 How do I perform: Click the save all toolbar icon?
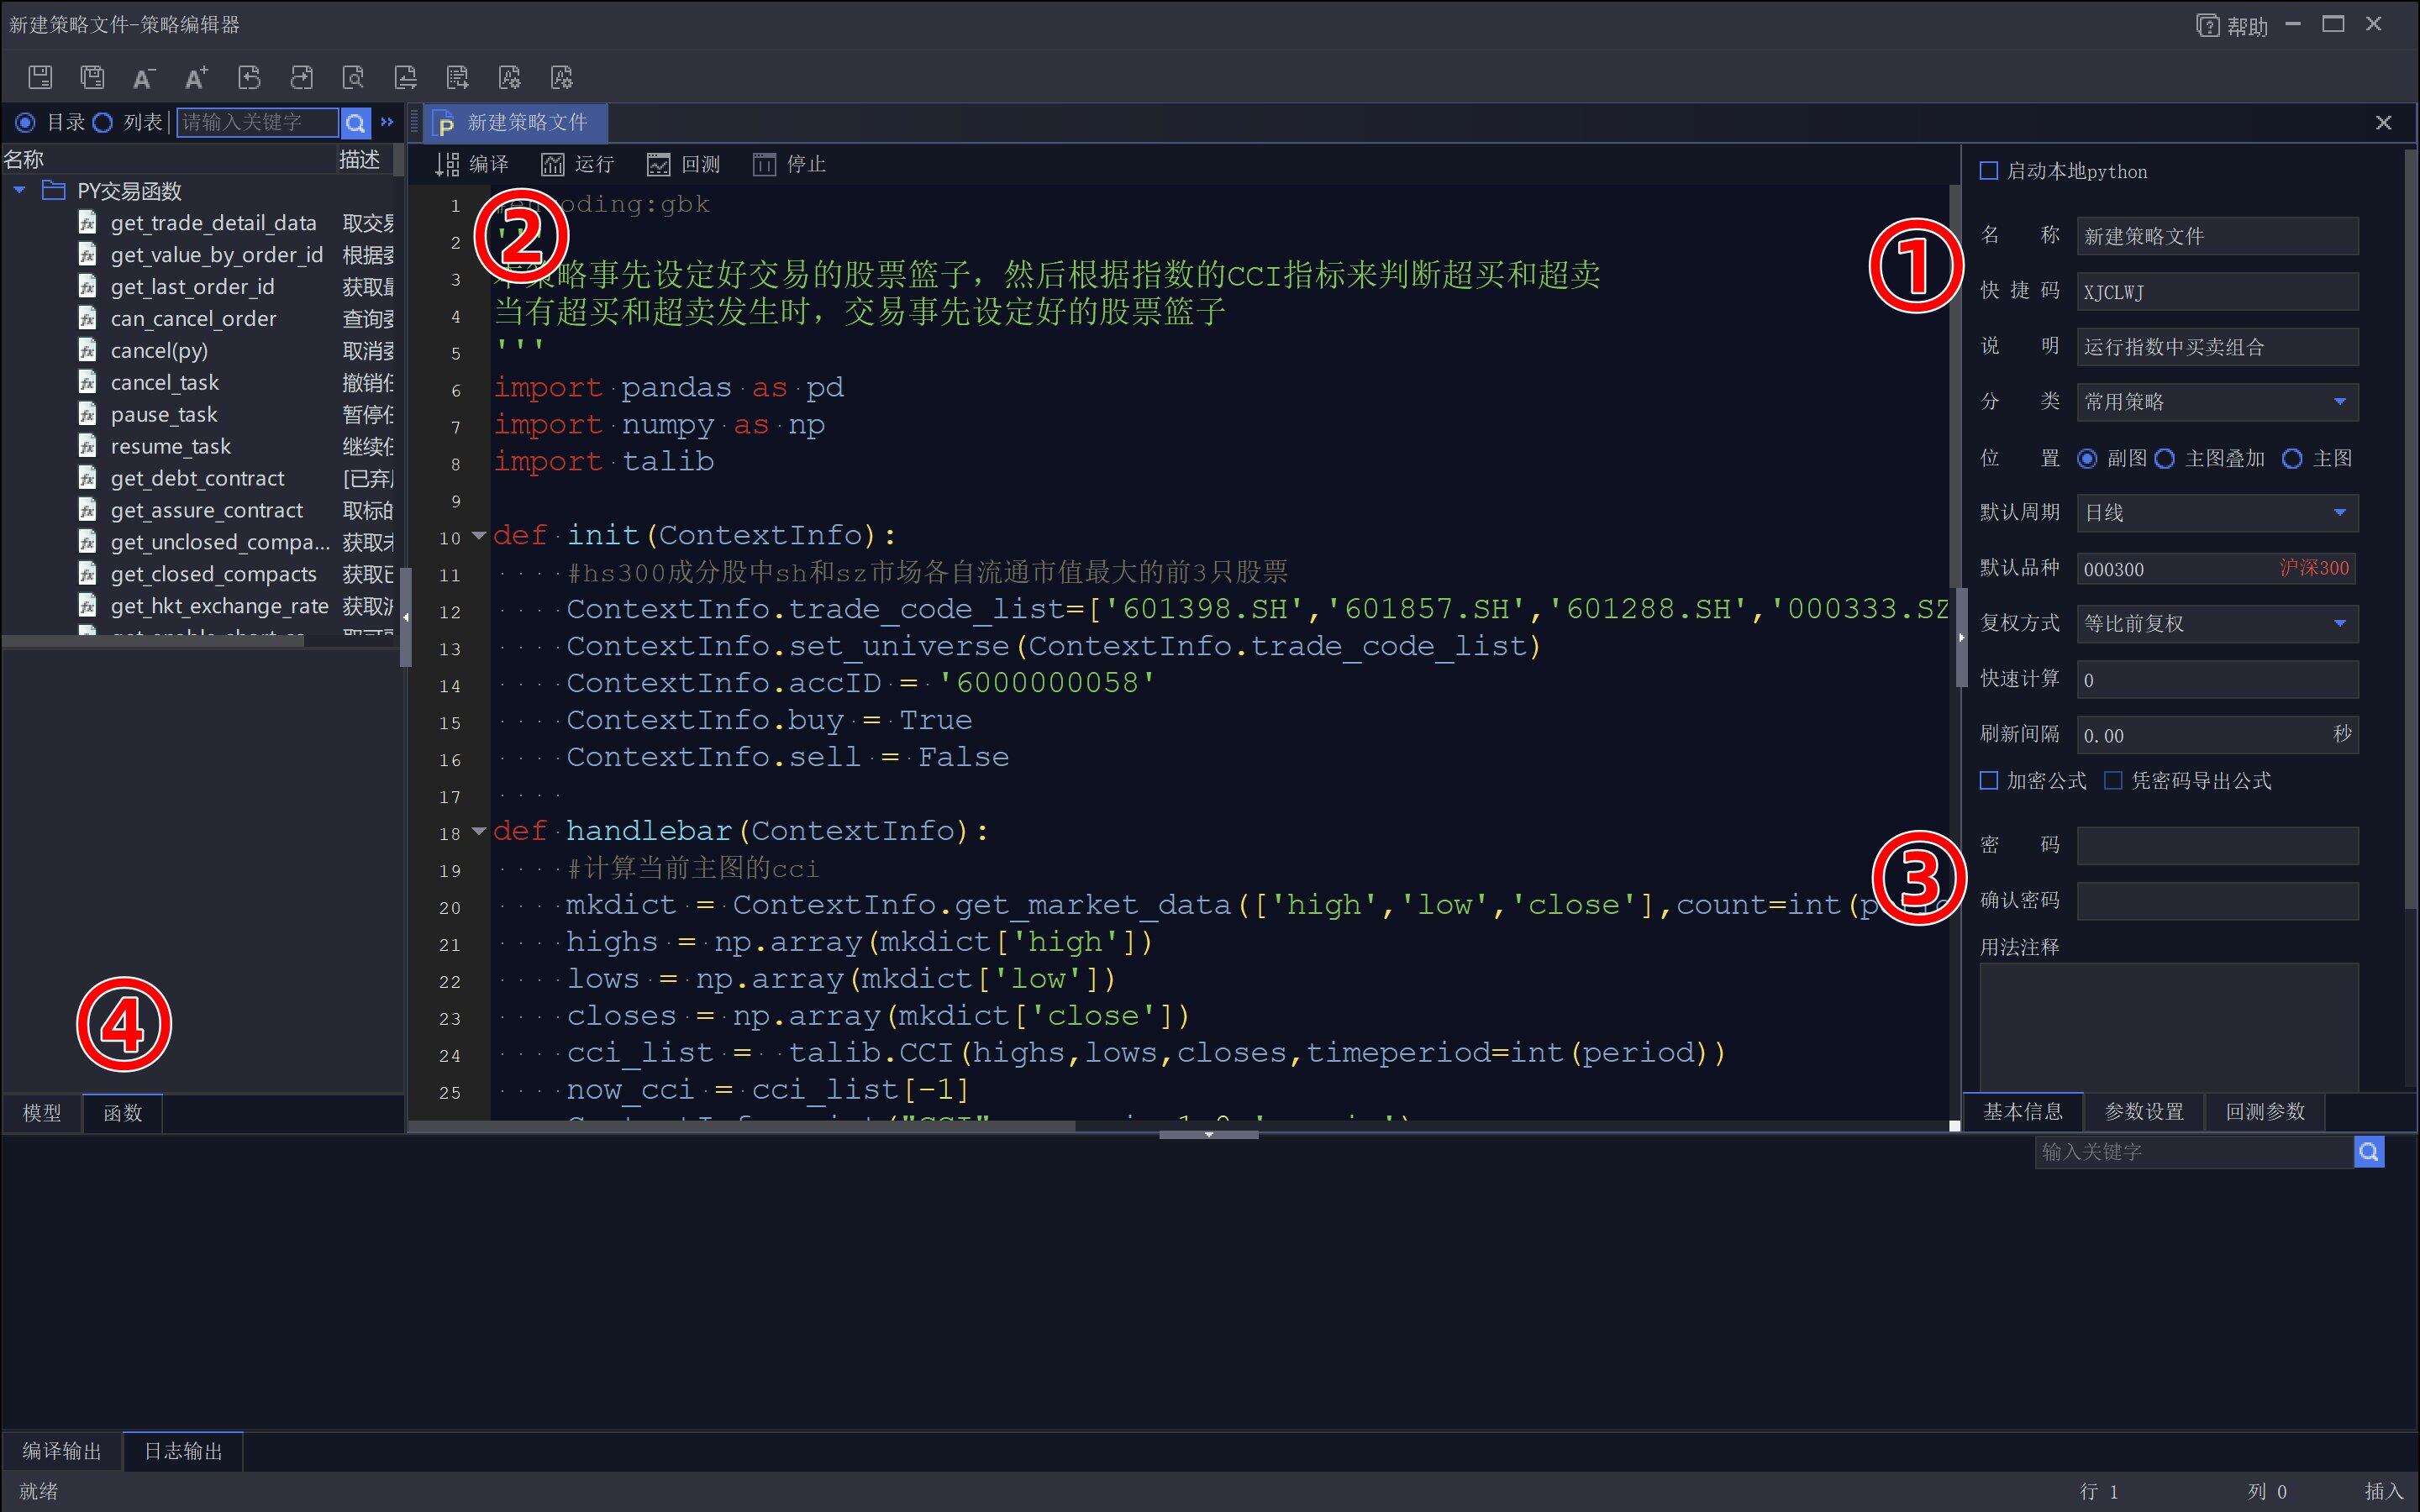(92, 77)
